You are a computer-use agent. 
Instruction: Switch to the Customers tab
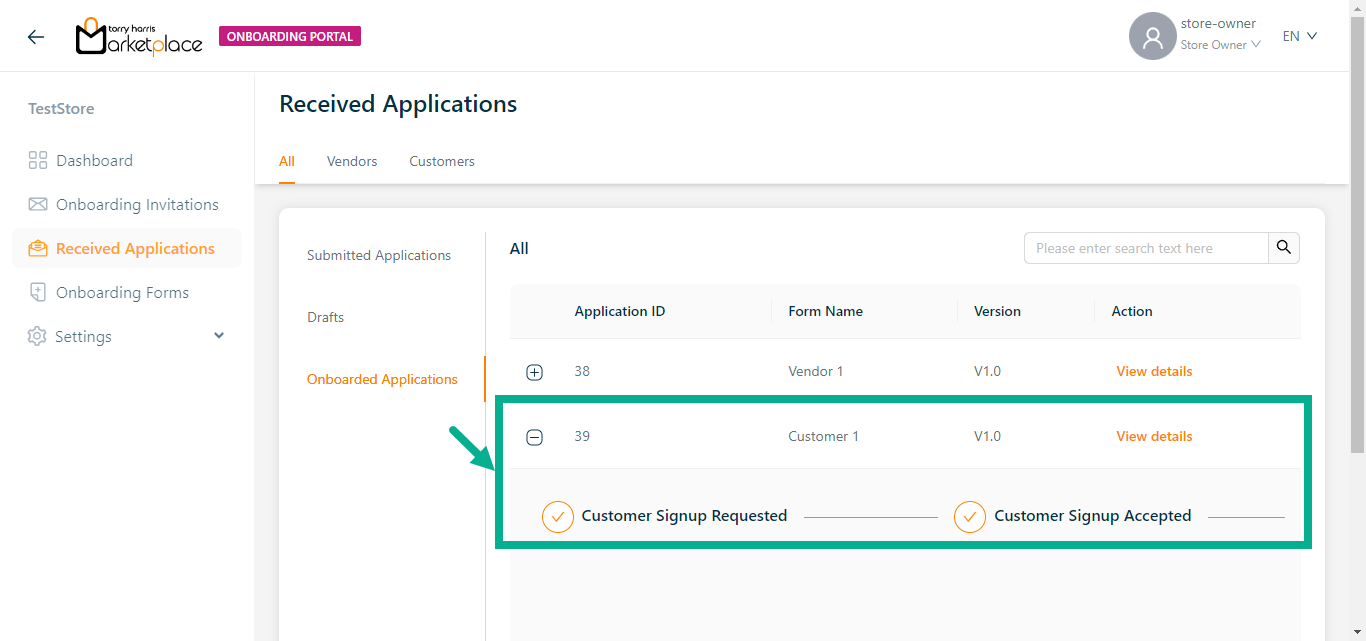(x=442, y=161)
